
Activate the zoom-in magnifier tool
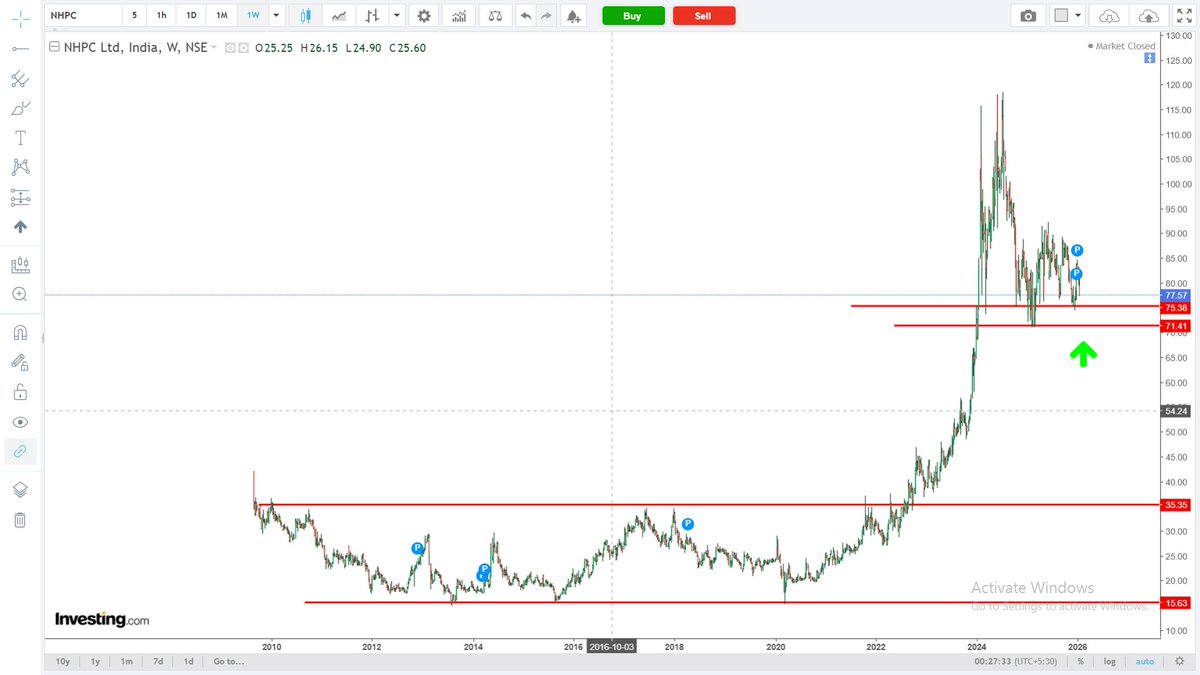(x=20, y=294)
